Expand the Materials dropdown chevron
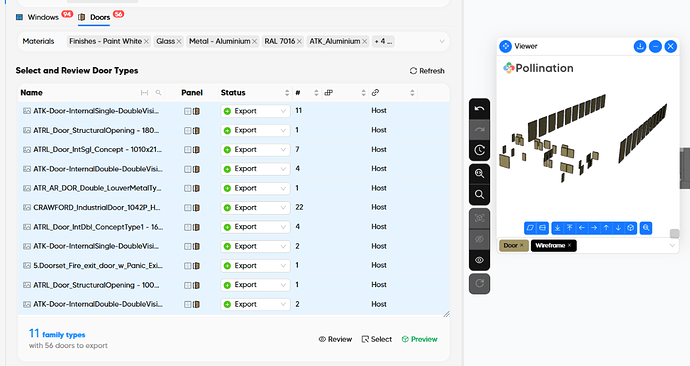 click(442, 41)
